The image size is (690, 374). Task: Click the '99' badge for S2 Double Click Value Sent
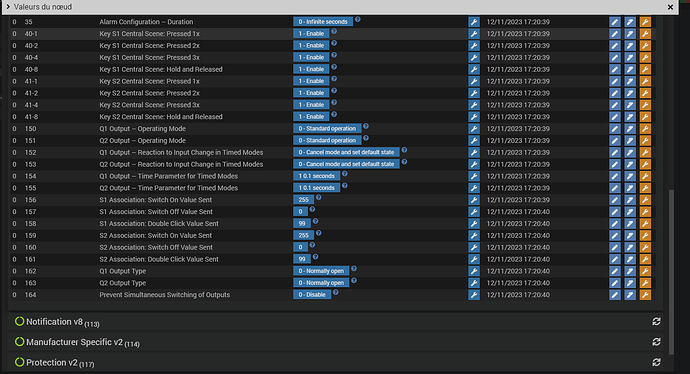(302, 259)
